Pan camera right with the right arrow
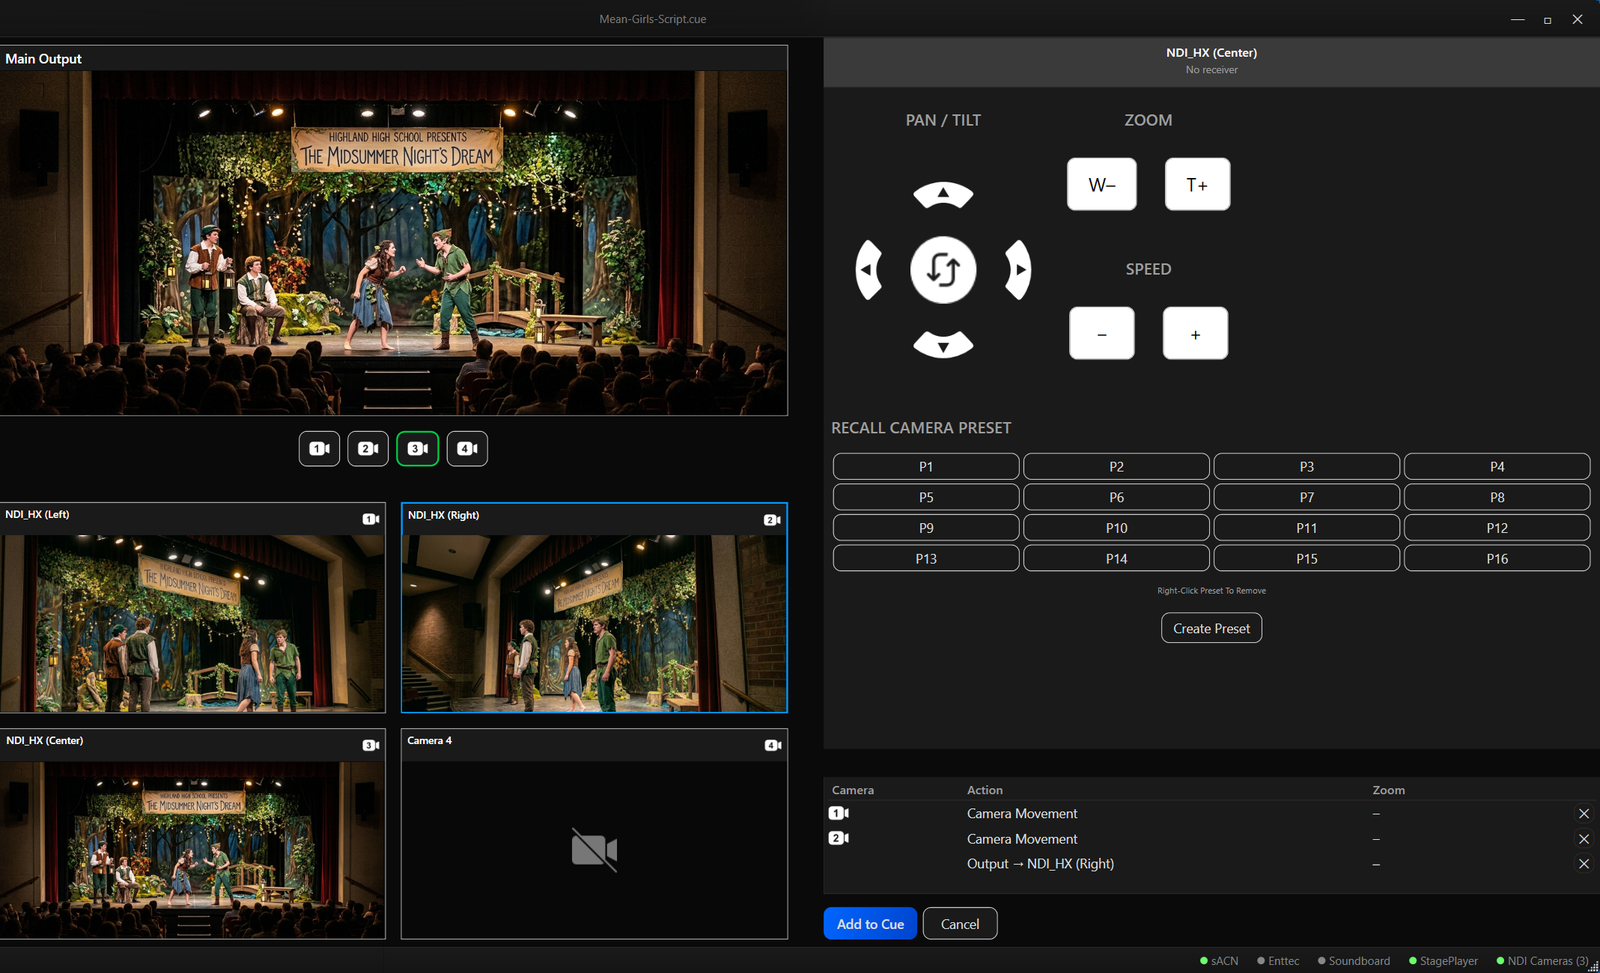Viewport: 1600px width, 973px height. tap(1018, 269)
